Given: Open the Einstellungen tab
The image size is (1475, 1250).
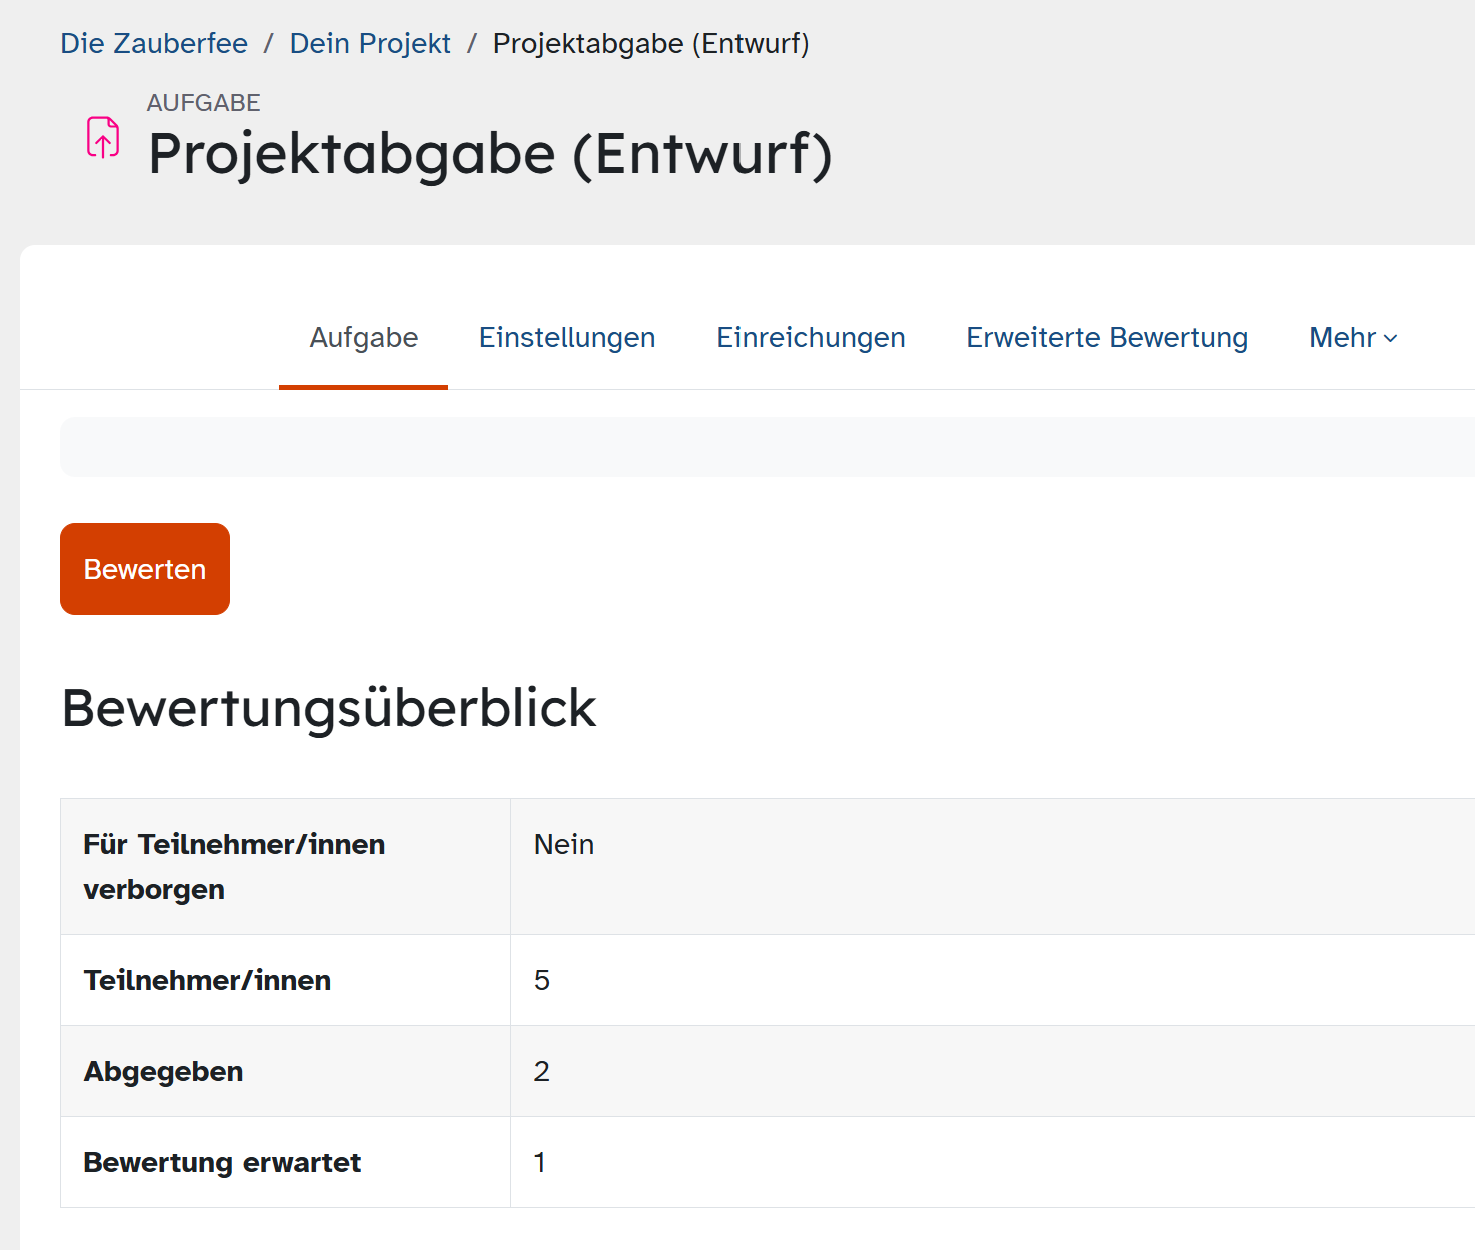Looking at the screenshot, I should (567, 338).
